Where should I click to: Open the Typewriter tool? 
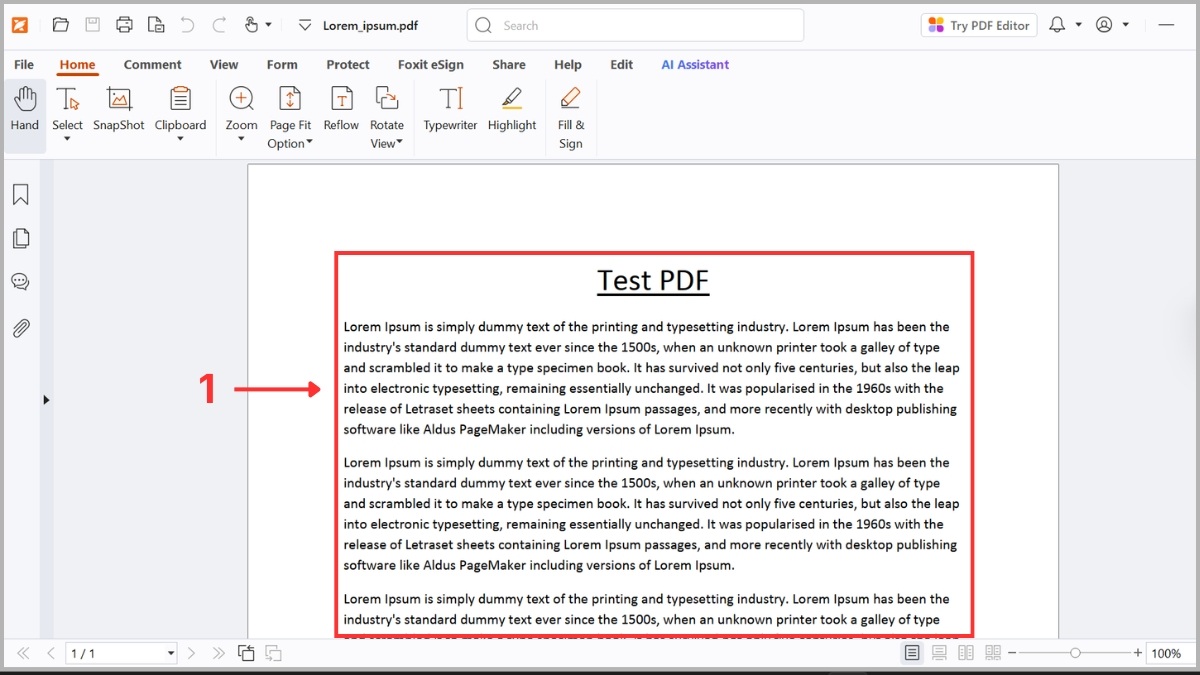(450, 110)
